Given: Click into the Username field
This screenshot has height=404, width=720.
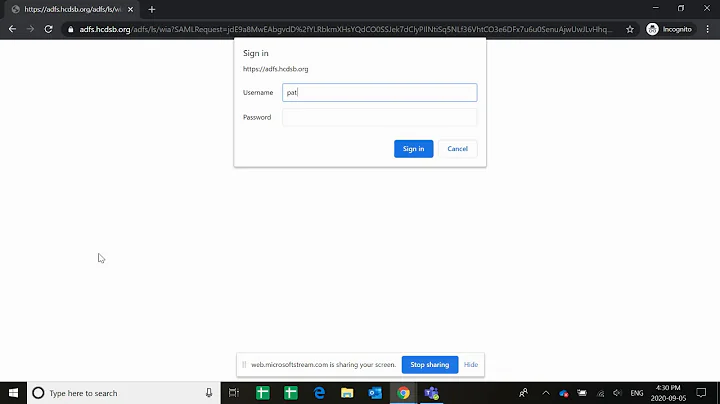Looking at the screenshot, I should [x=379, y=92].
